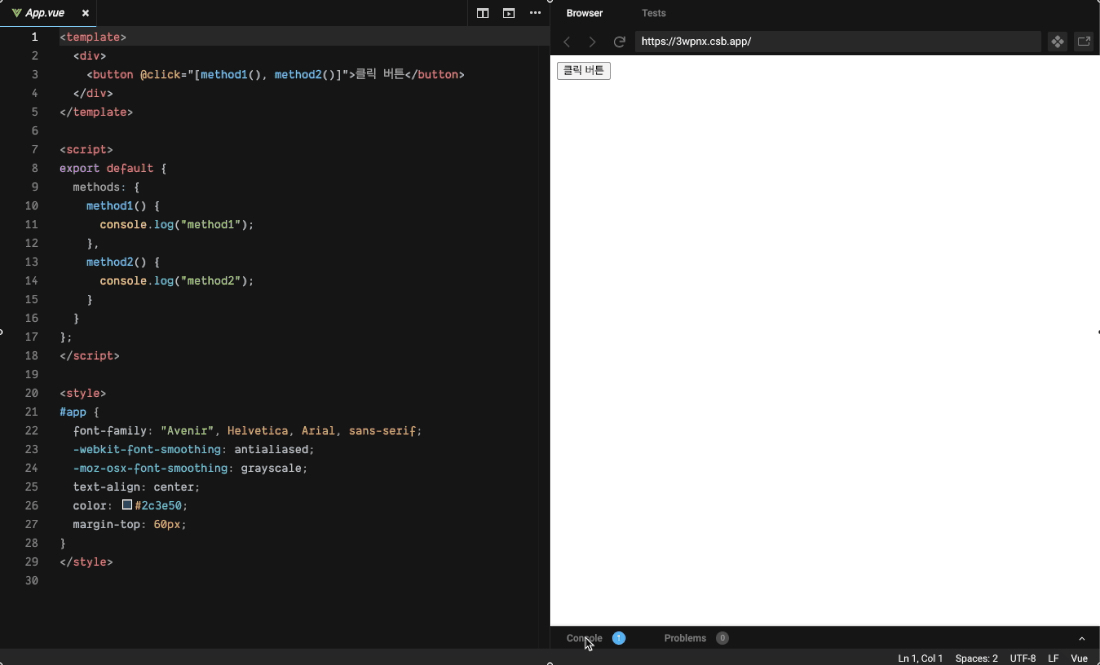Toggle the preview panel icon
The height and width of the screenshot is (665, 1100).
click(x=509, y=13)
